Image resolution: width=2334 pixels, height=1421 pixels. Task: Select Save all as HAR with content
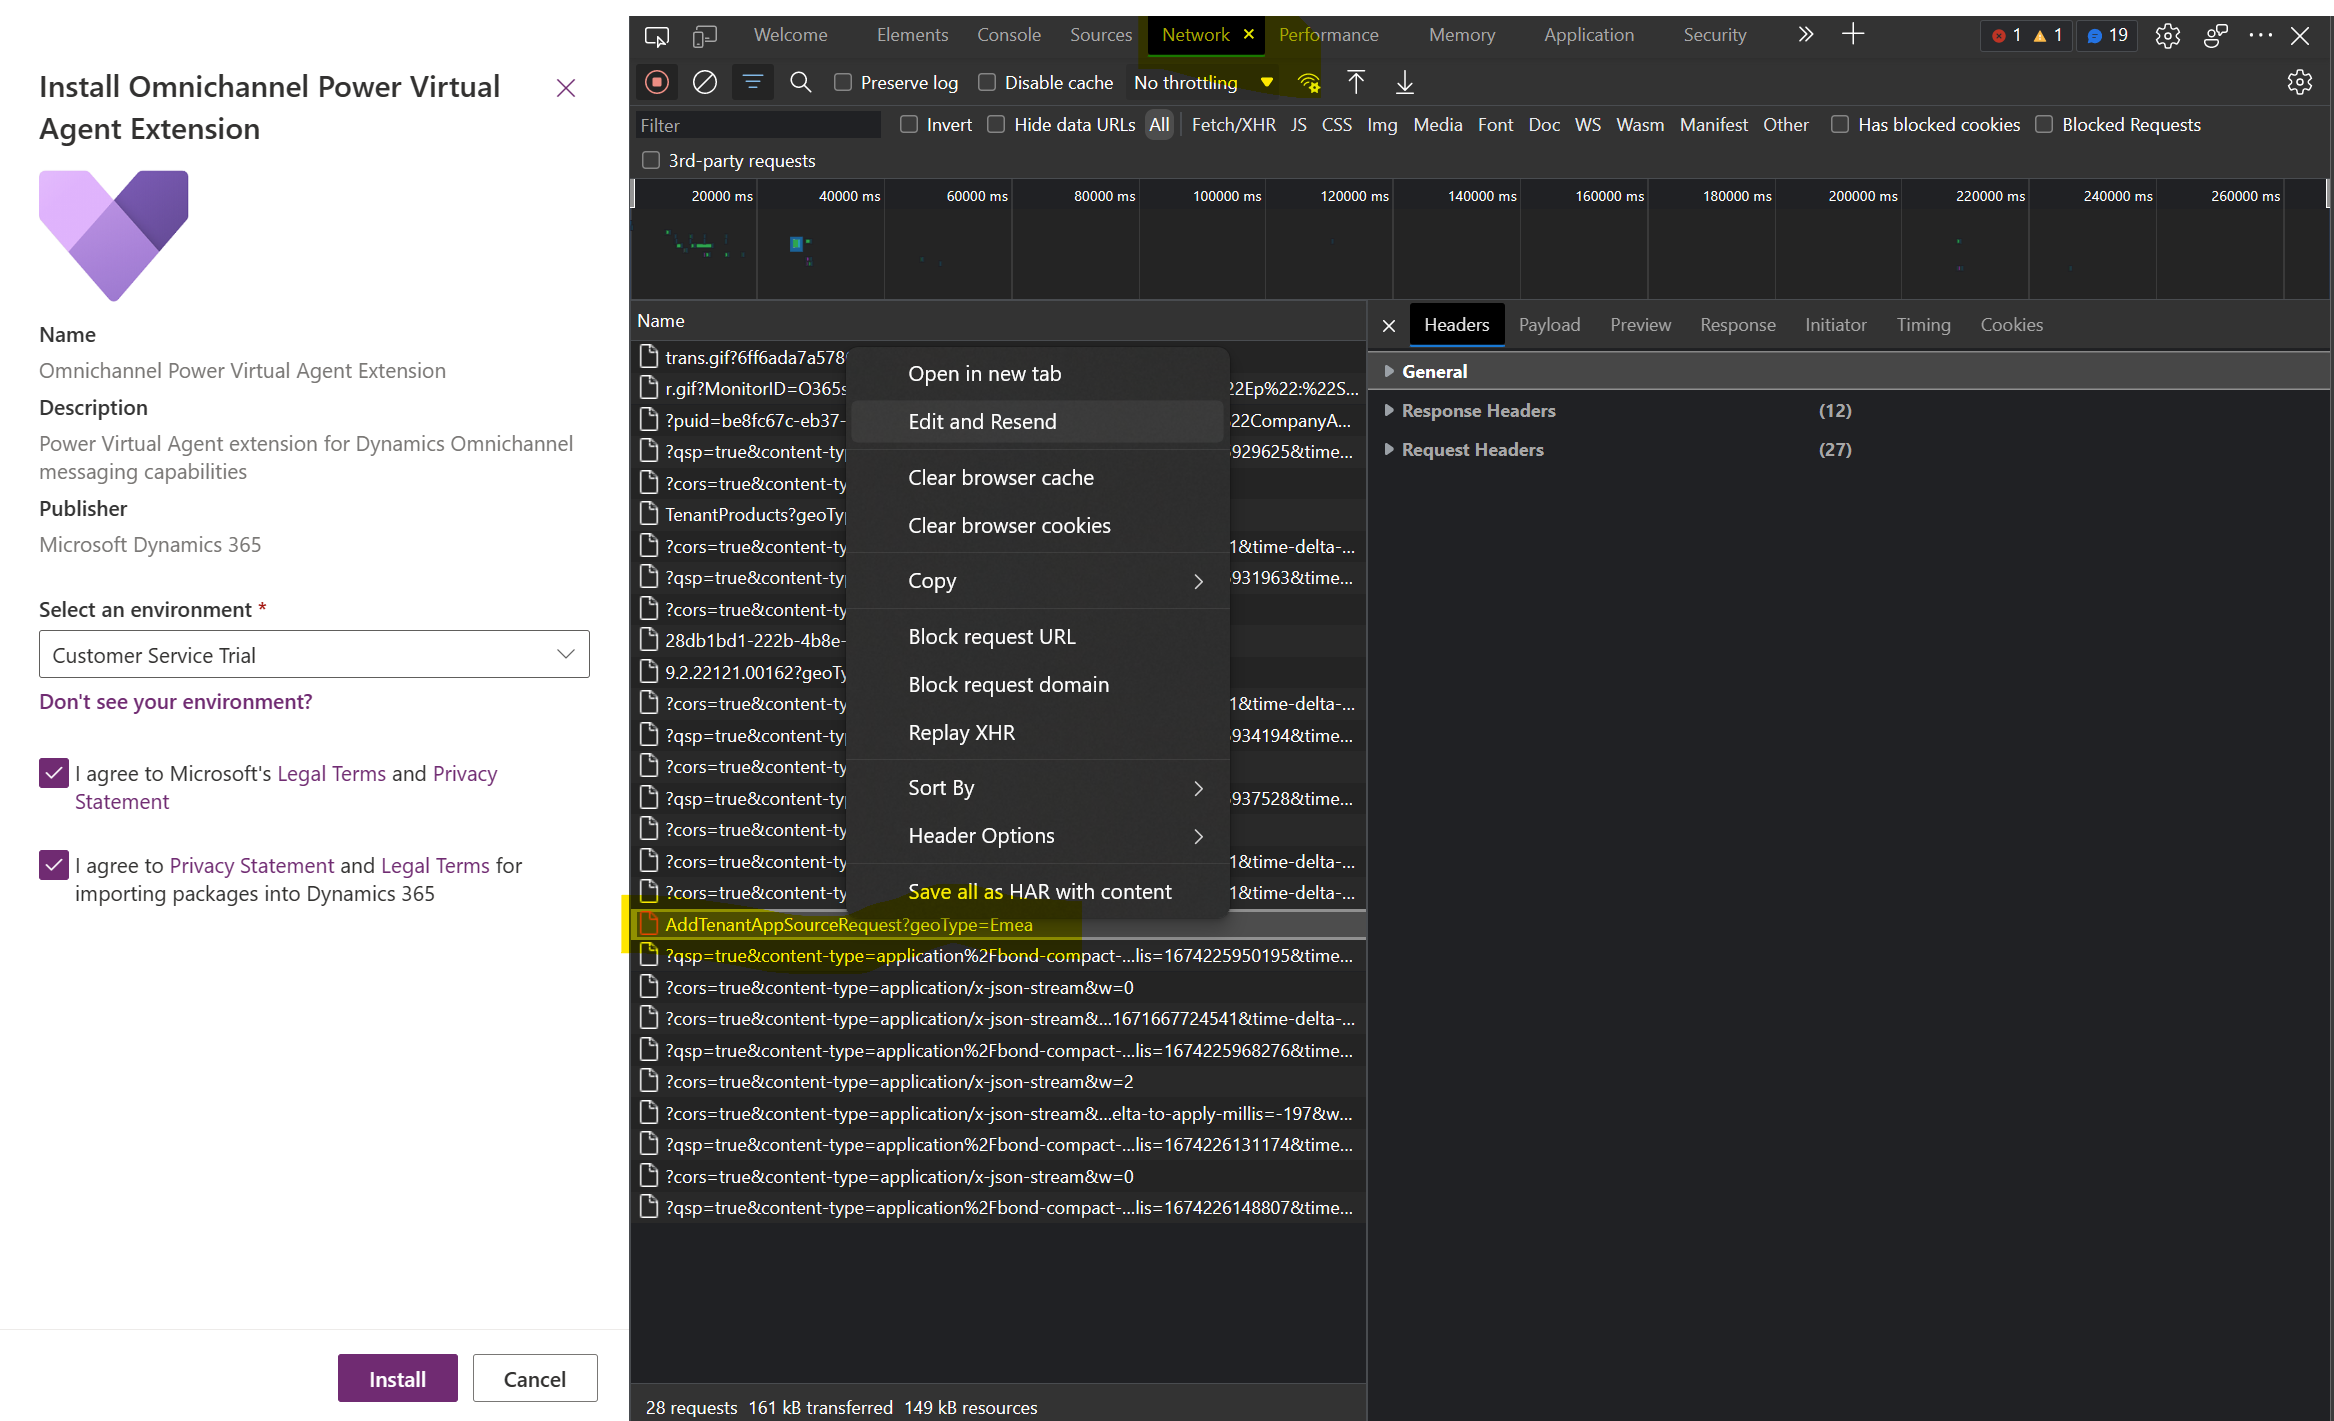click(1038, 892)
